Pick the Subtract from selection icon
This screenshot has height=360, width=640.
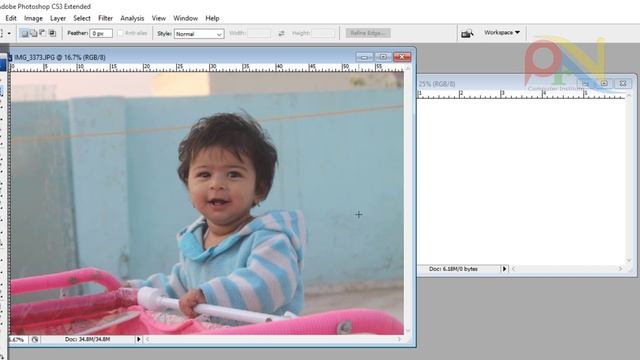[43, 33]
